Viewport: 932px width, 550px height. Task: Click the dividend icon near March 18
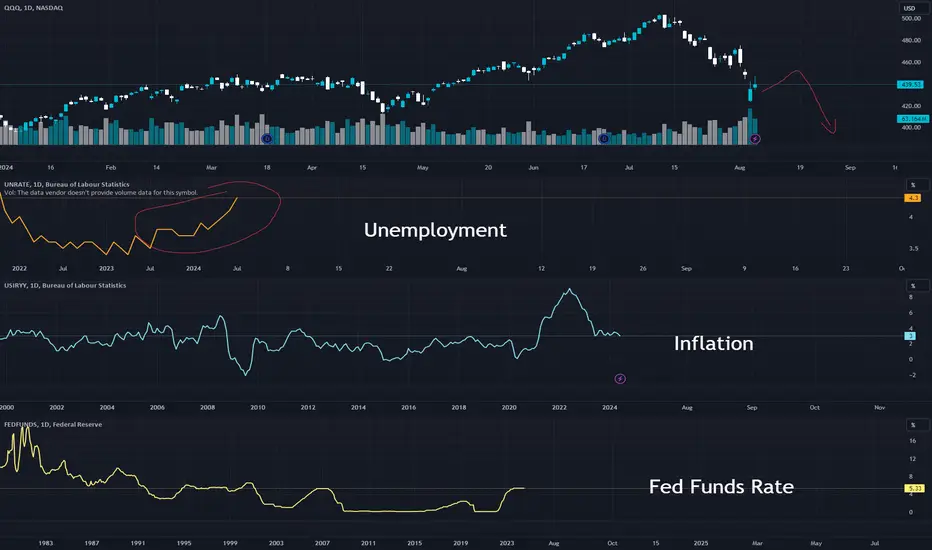(x=267, y=139)
